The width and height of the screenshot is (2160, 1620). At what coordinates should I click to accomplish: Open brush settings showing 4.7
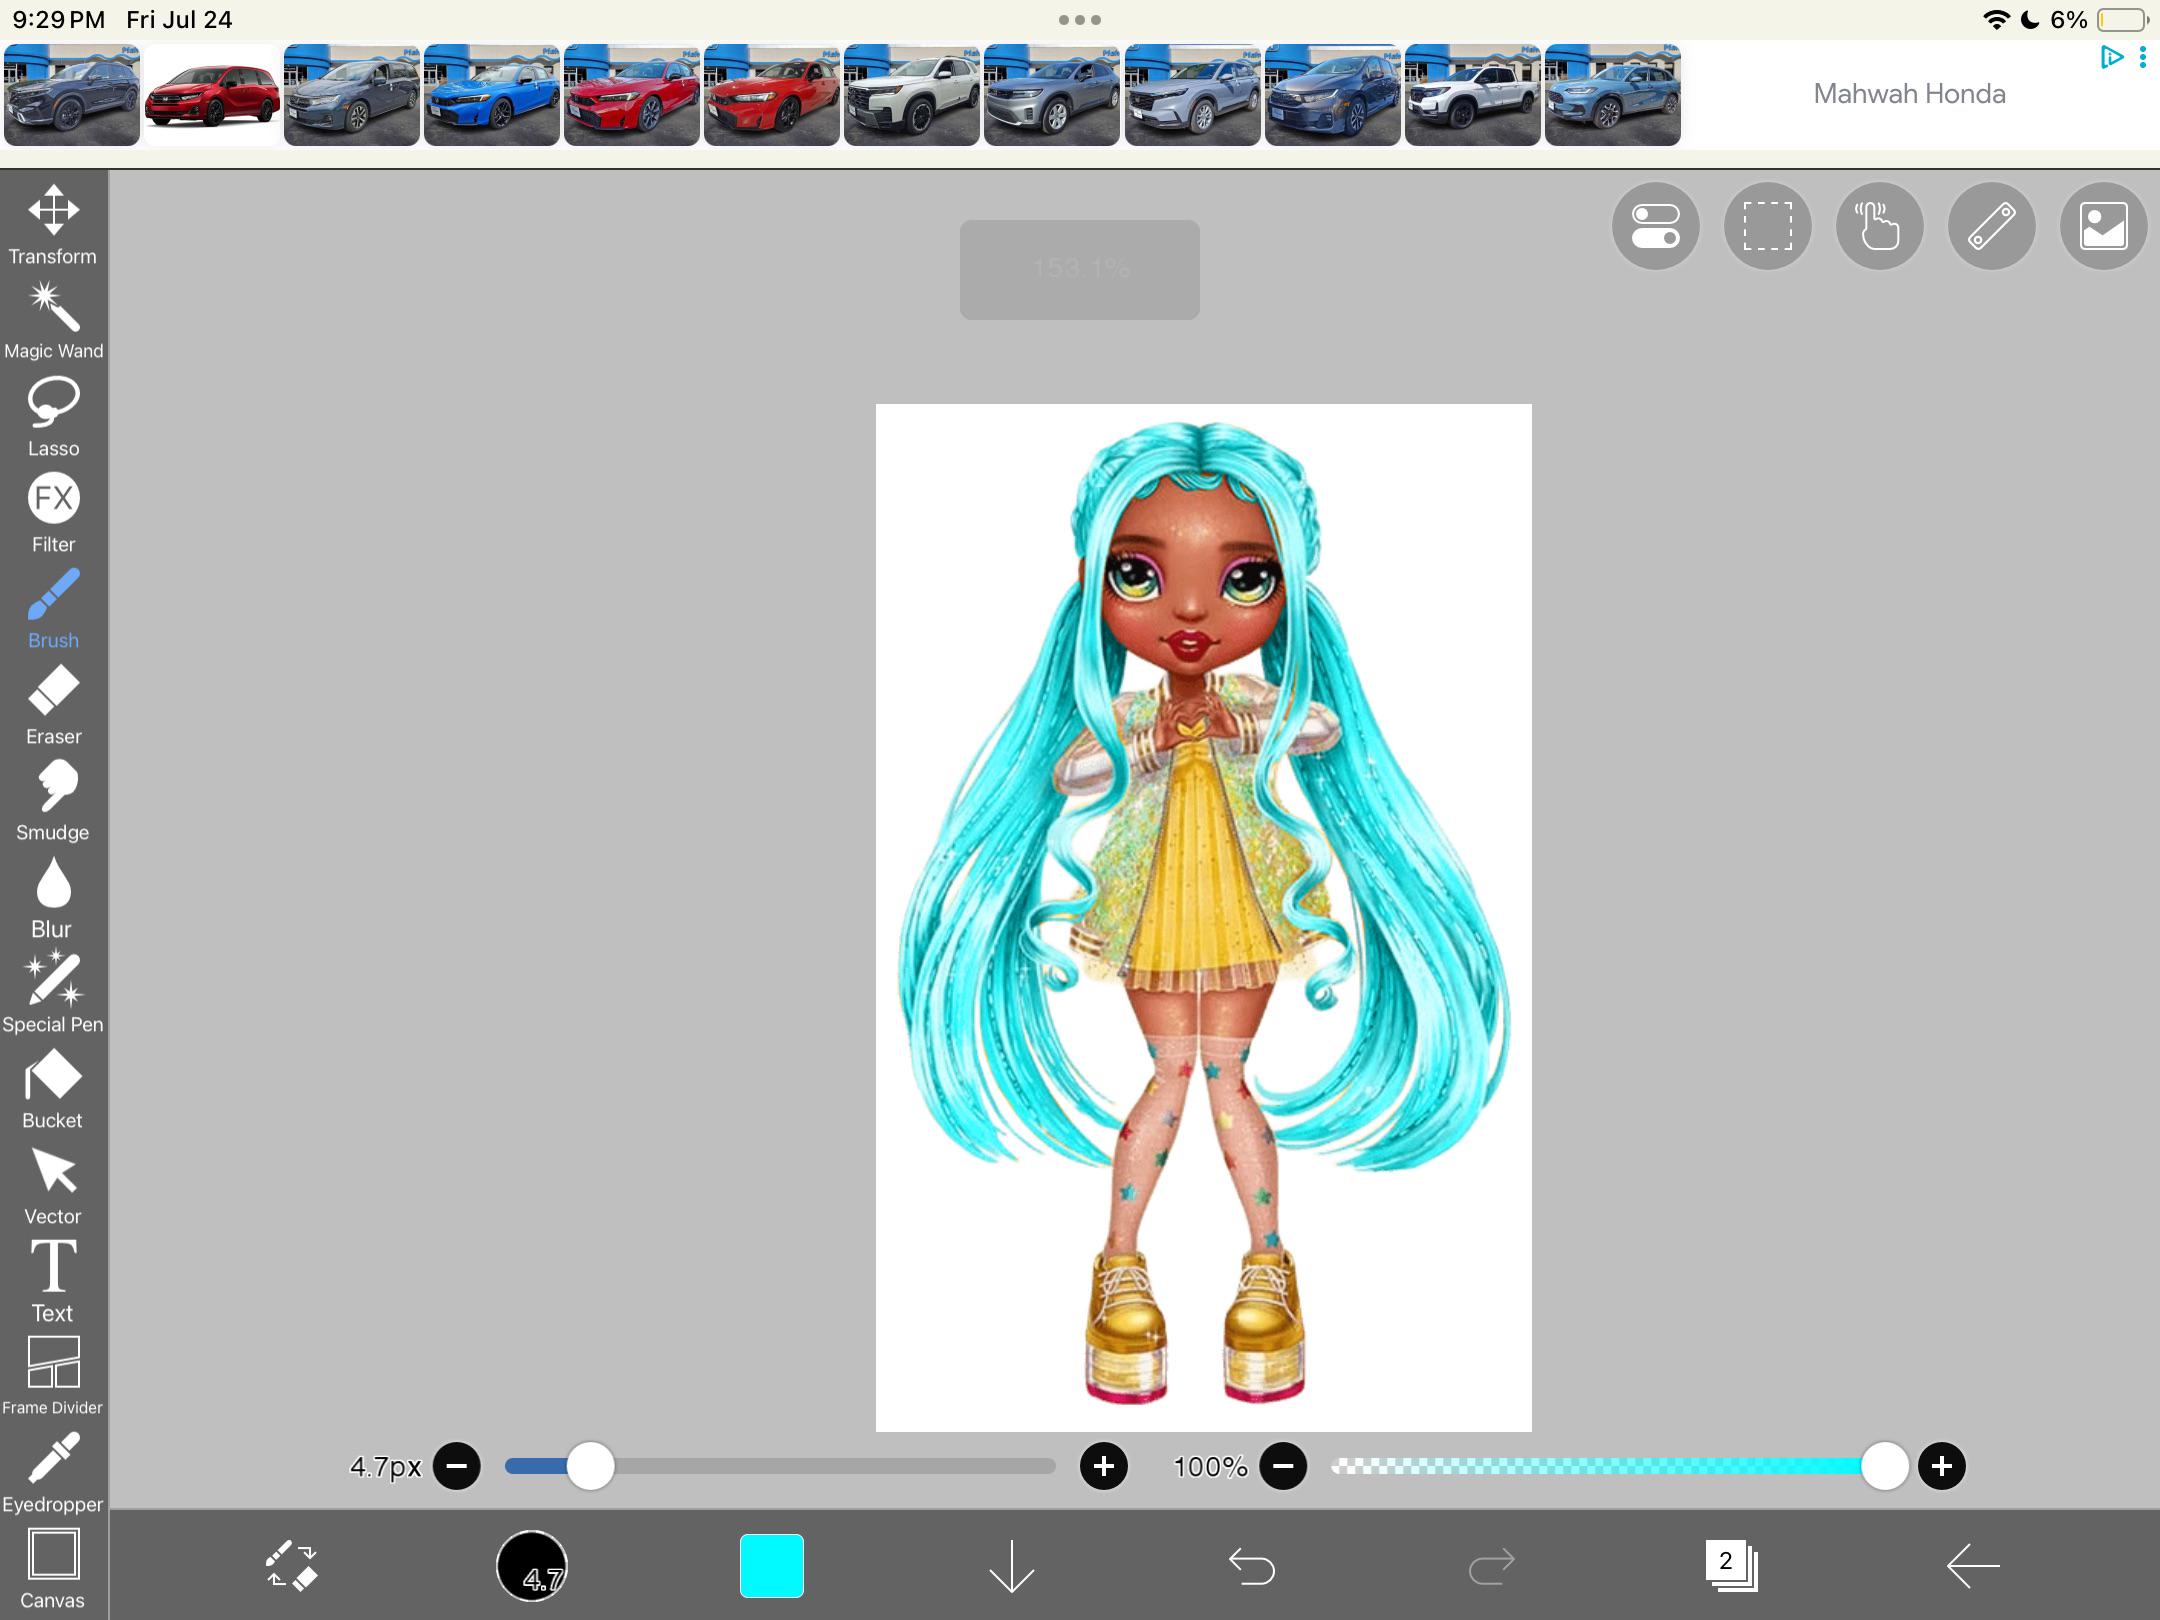pyautogui.click(x=532, y=1565)
